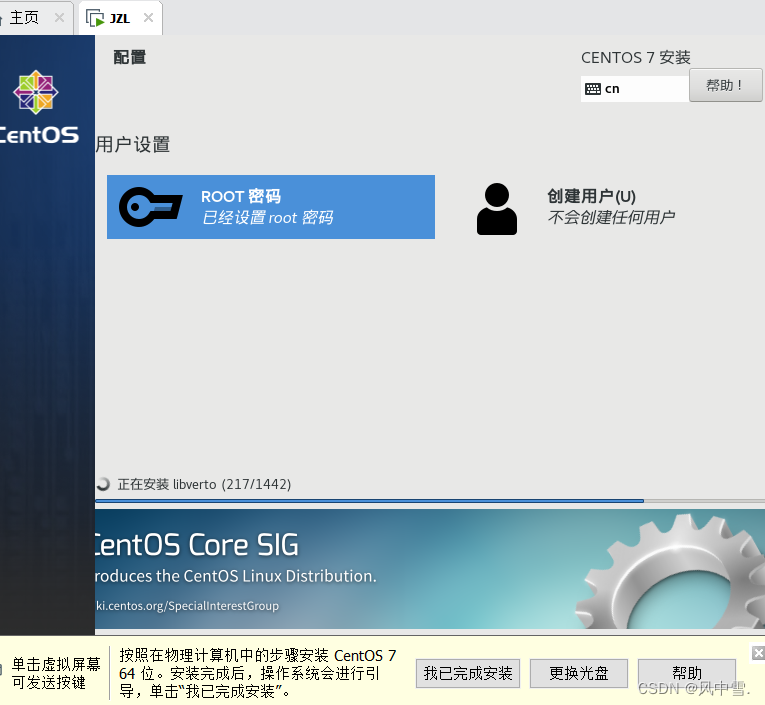
Task: Close the 主页 tab
Action: tap(59, 18)
